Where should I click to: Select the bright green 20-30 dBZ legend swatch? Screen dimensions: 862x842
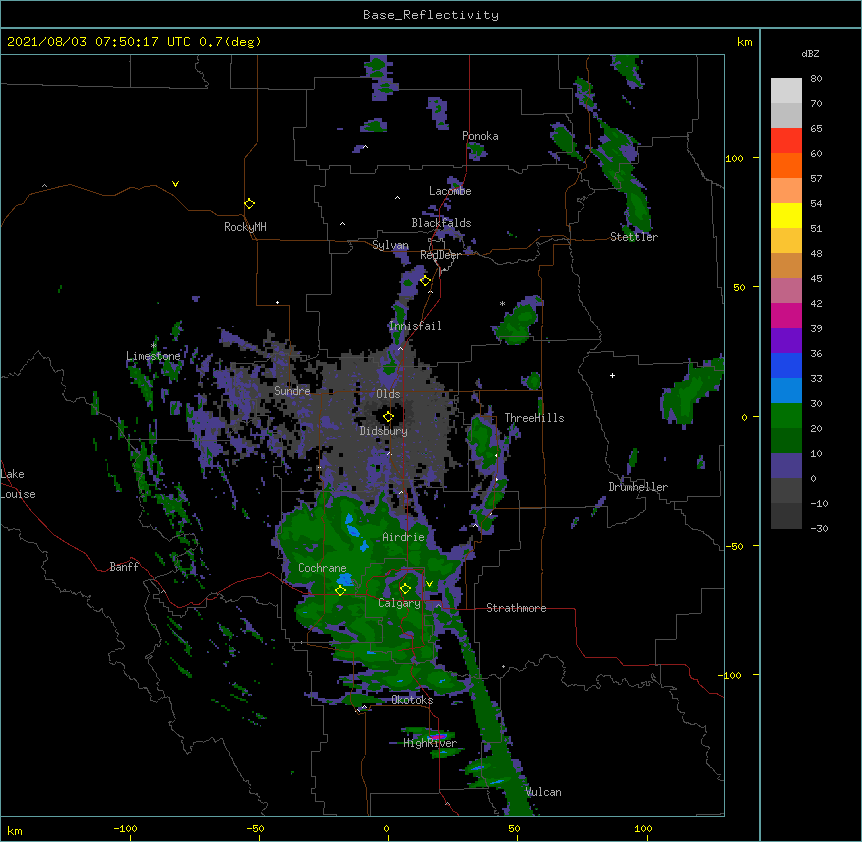click(x=786, y=416)
